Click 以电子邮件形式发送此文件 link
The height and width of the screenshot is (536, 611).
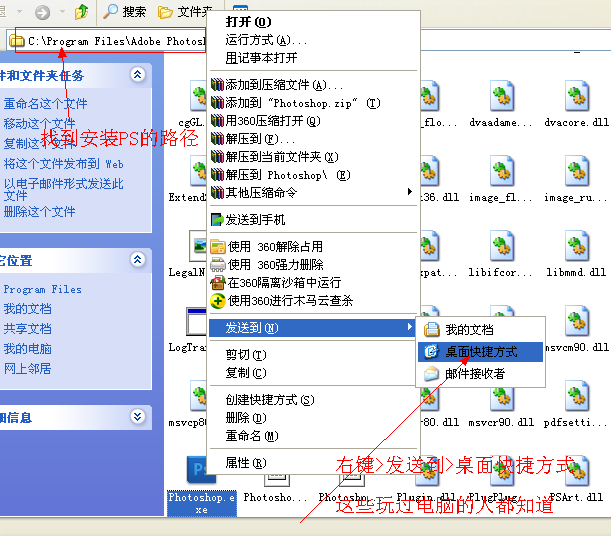coord(64,189)
